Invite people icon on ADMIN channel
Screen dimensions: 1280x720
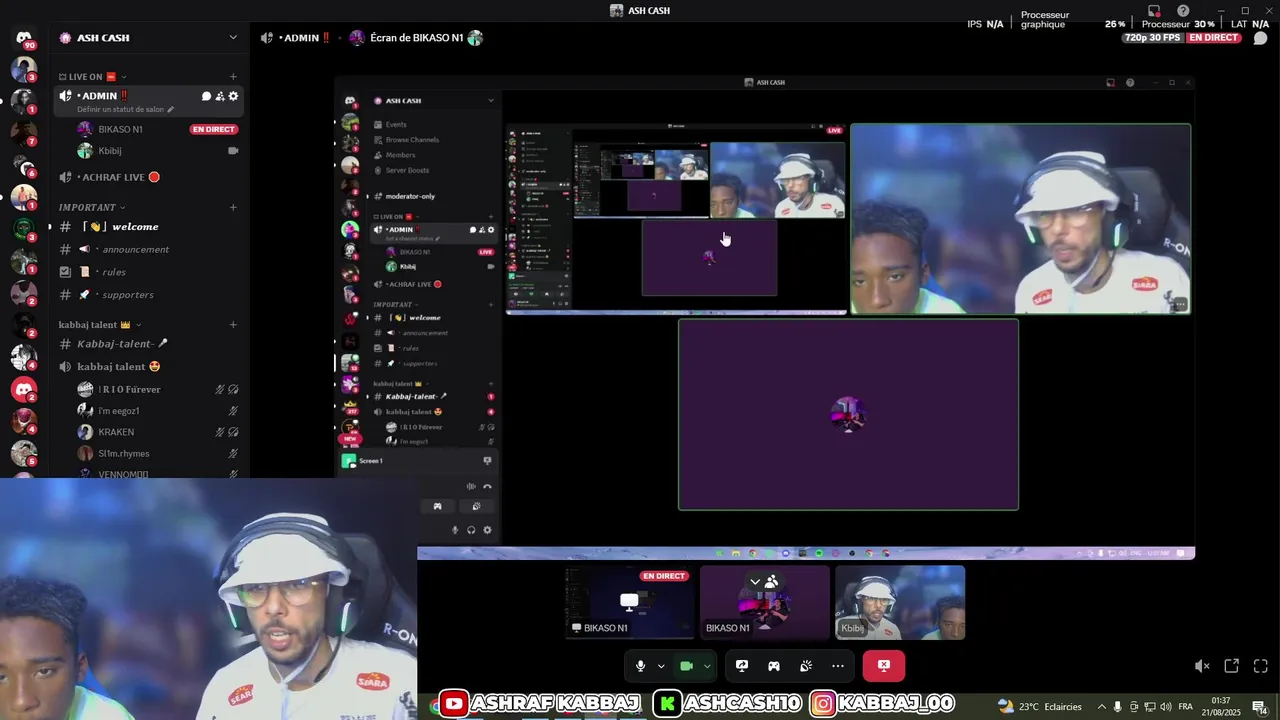click(220, 96)
